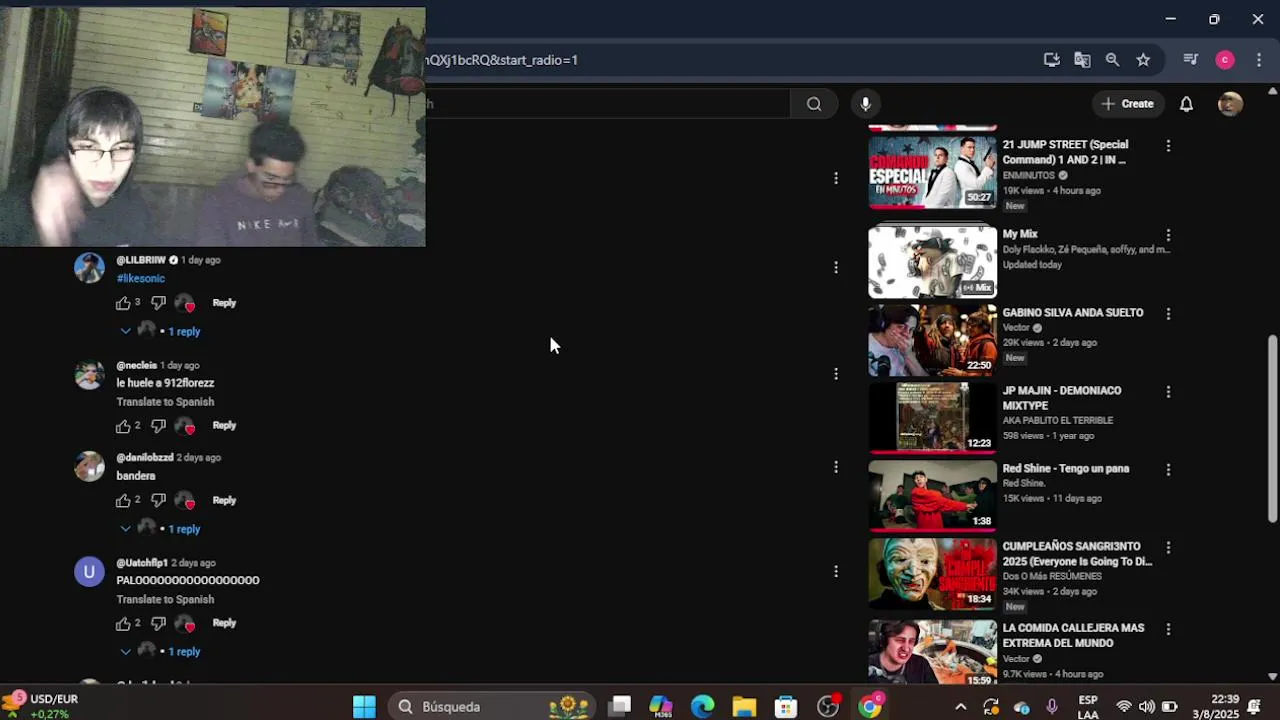Viewport: 1280px width, 720px height.
Task: Reply to the @necleis comment
Action: tap(224, 426)
